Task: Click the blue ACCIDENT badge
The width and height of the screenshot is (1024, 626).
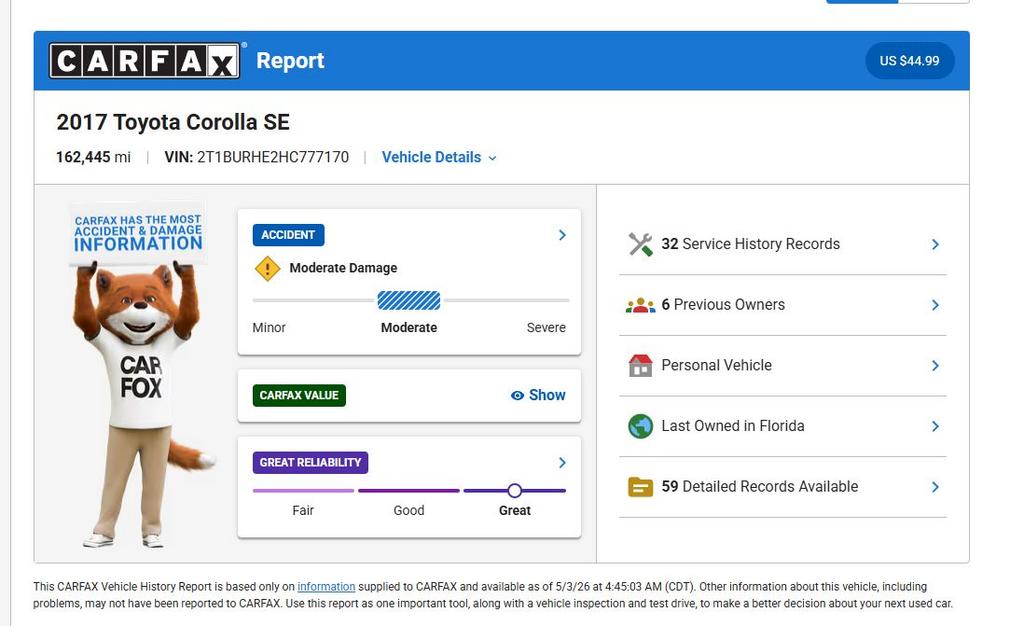Action: tap(288, 235)
